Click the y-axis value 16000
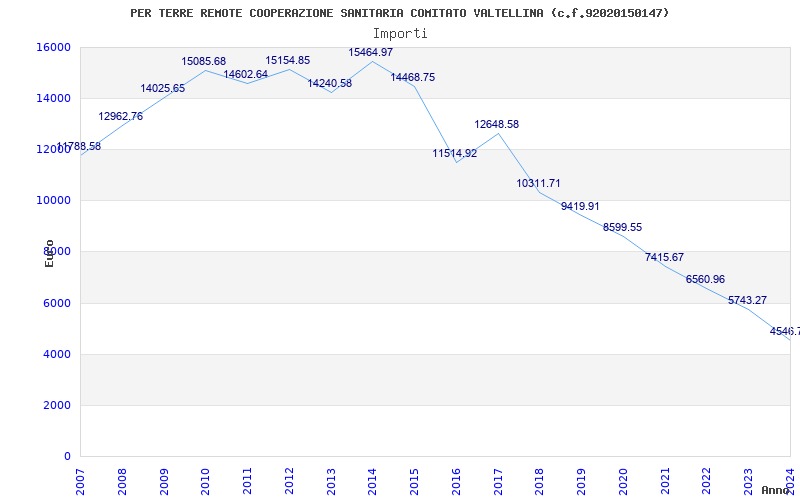 click(54, 47)
